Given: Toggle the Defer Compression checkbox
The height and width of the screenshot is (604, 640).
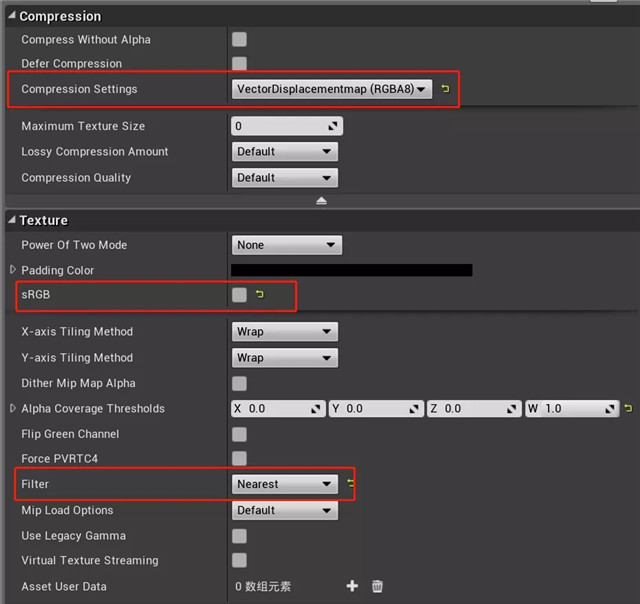Looking at the screenshot, I should click(x=239, y=64).
